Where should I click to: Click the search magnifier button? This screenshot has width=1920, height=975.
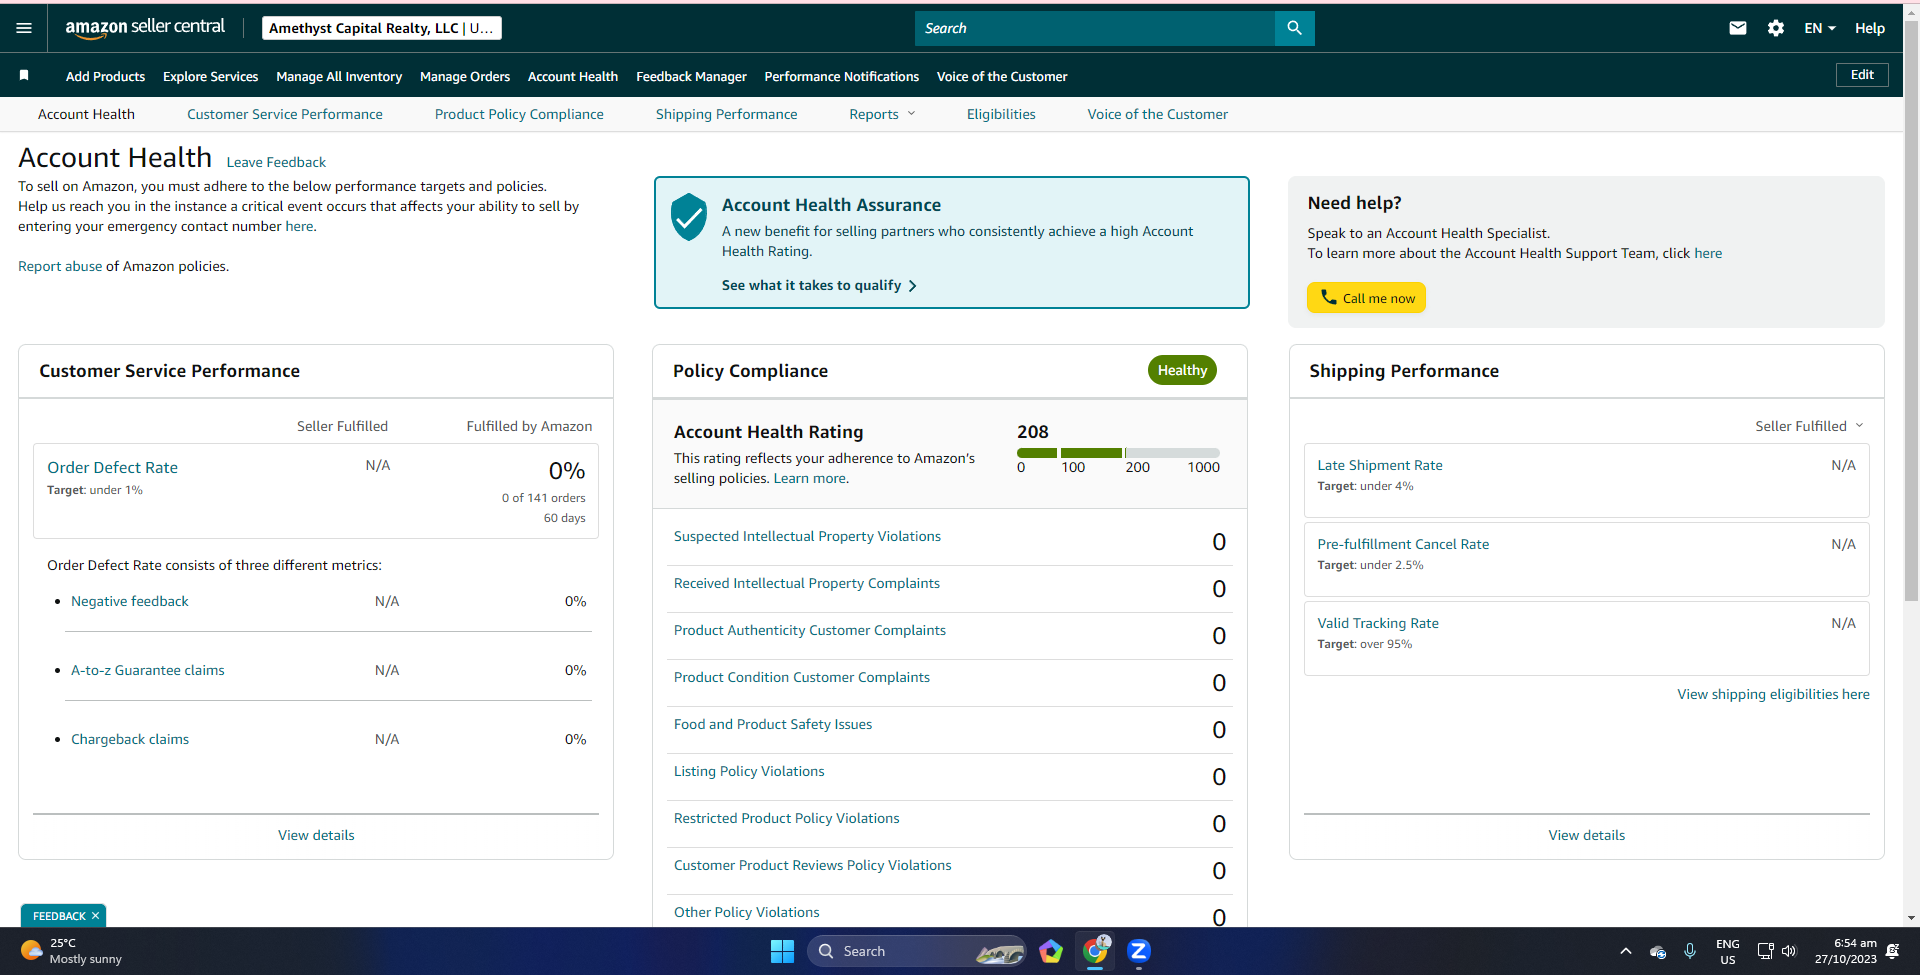(1294, 28)
